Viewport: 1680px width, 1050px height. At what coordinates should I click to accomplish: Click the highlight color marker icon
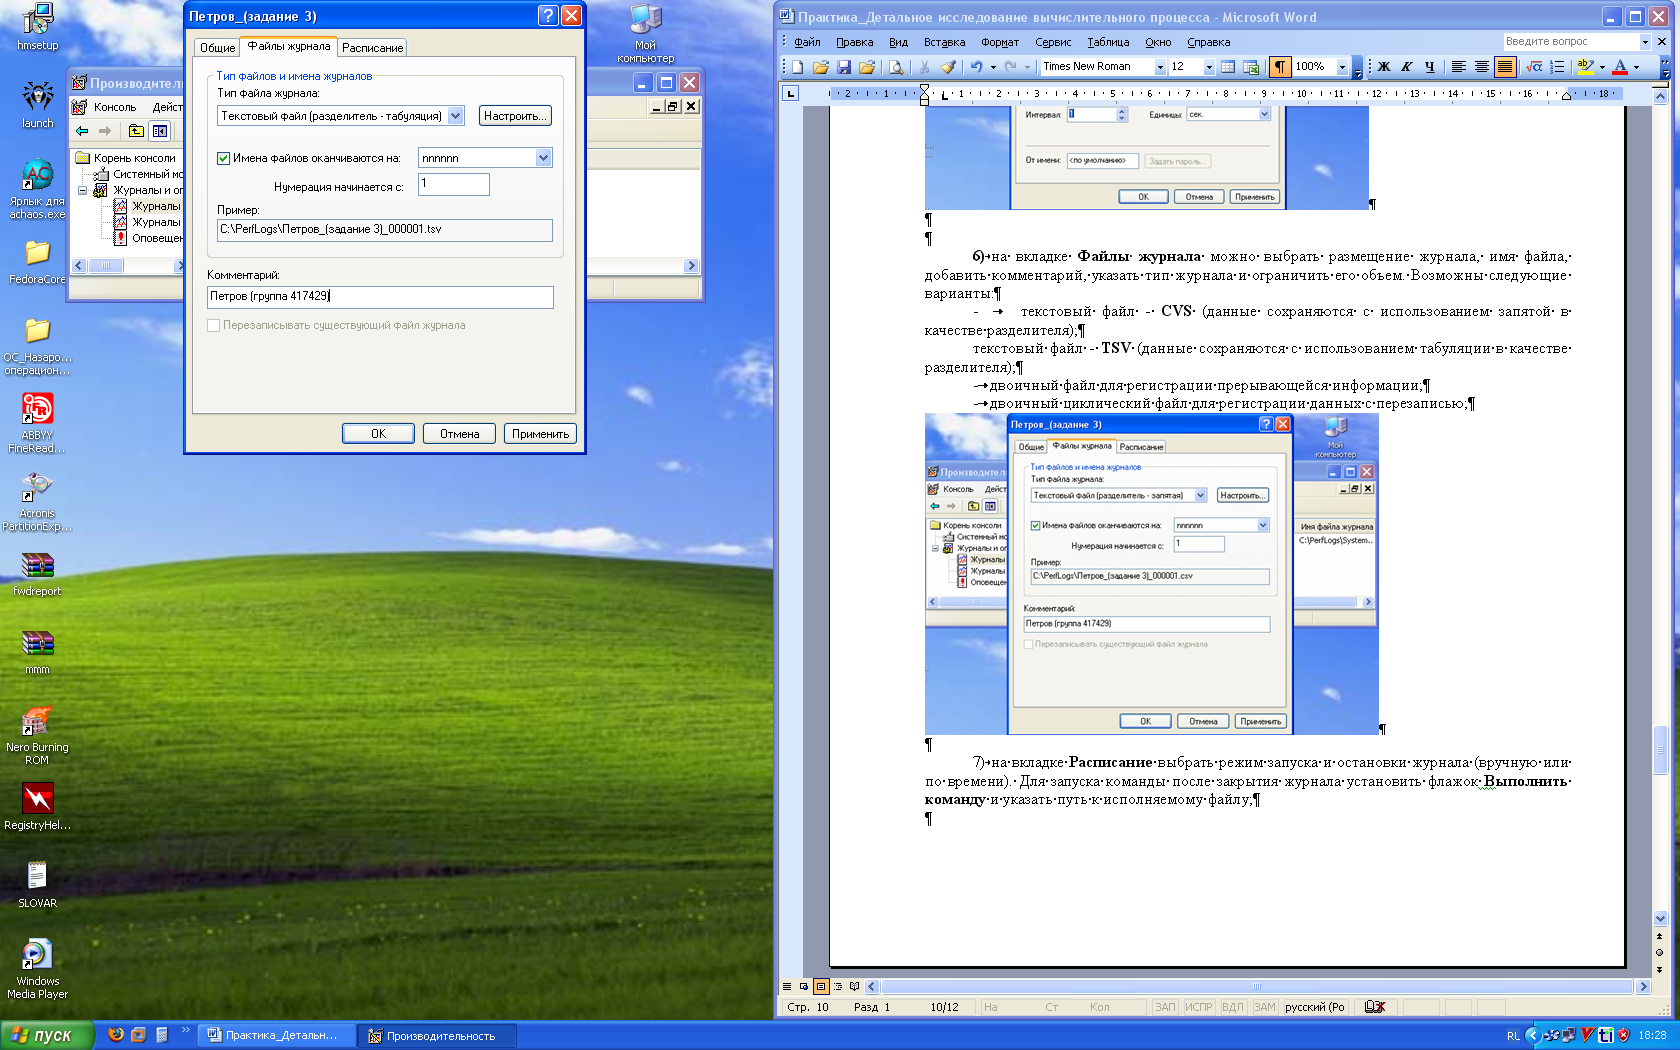(1584, 67)
